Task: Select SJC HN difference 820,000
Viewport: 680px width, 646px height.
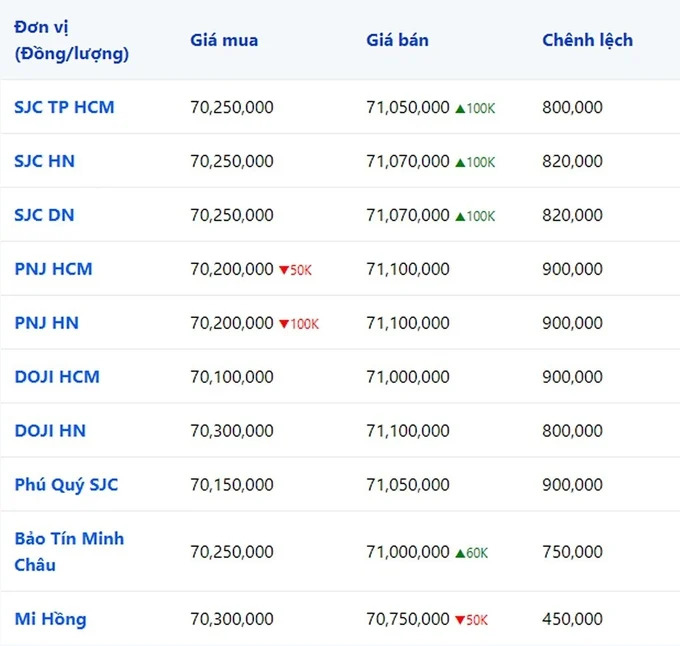Action: [x=572, y=161]
